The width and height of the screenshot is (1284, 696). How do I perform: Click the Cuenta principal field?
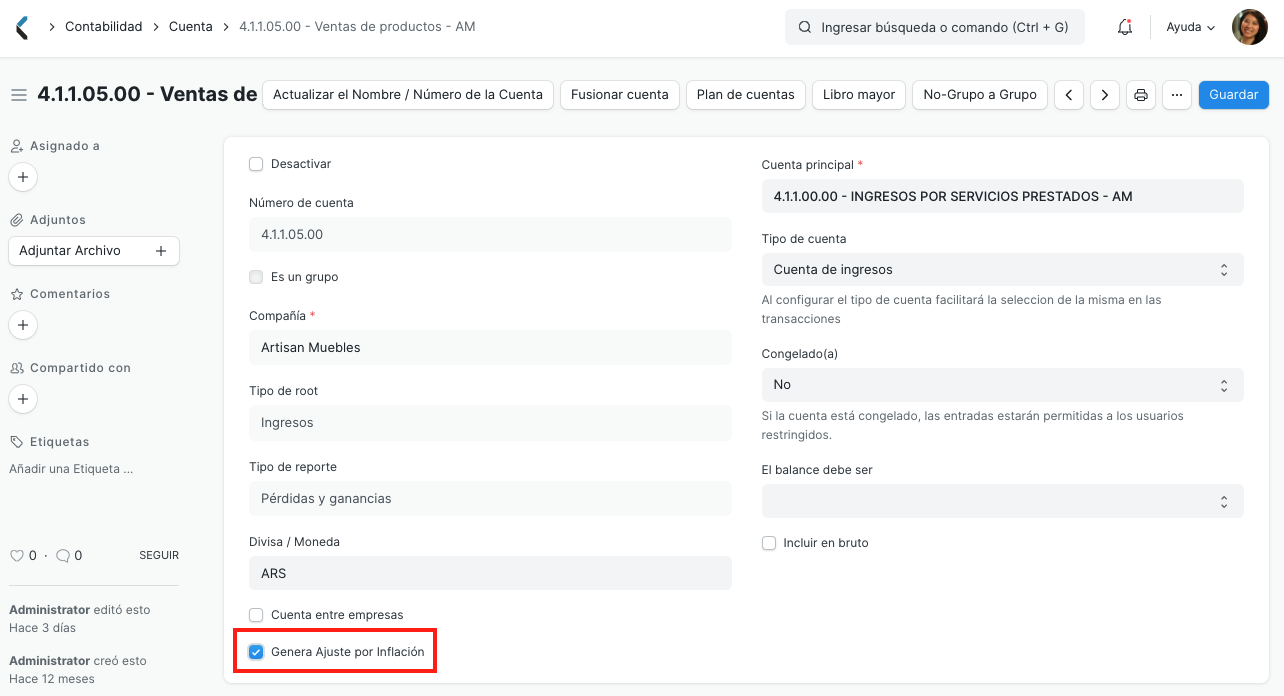(1002, 197)
